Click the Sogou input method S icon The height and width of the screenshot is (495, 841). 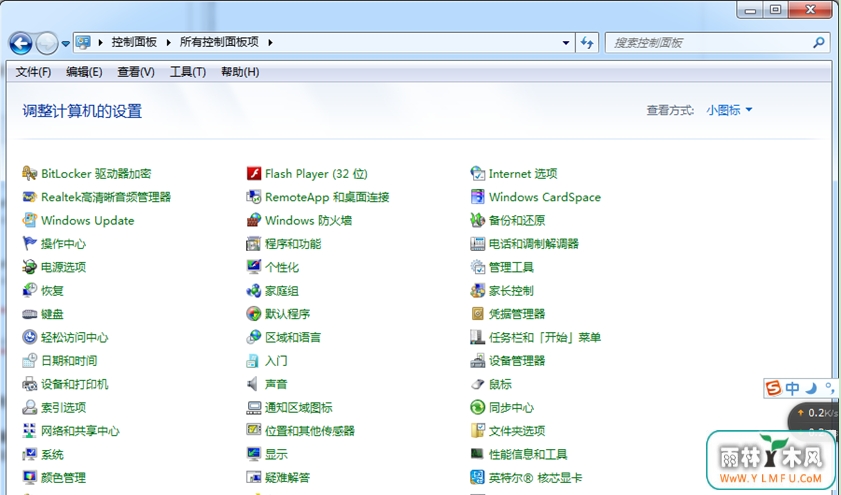(773, 388)
